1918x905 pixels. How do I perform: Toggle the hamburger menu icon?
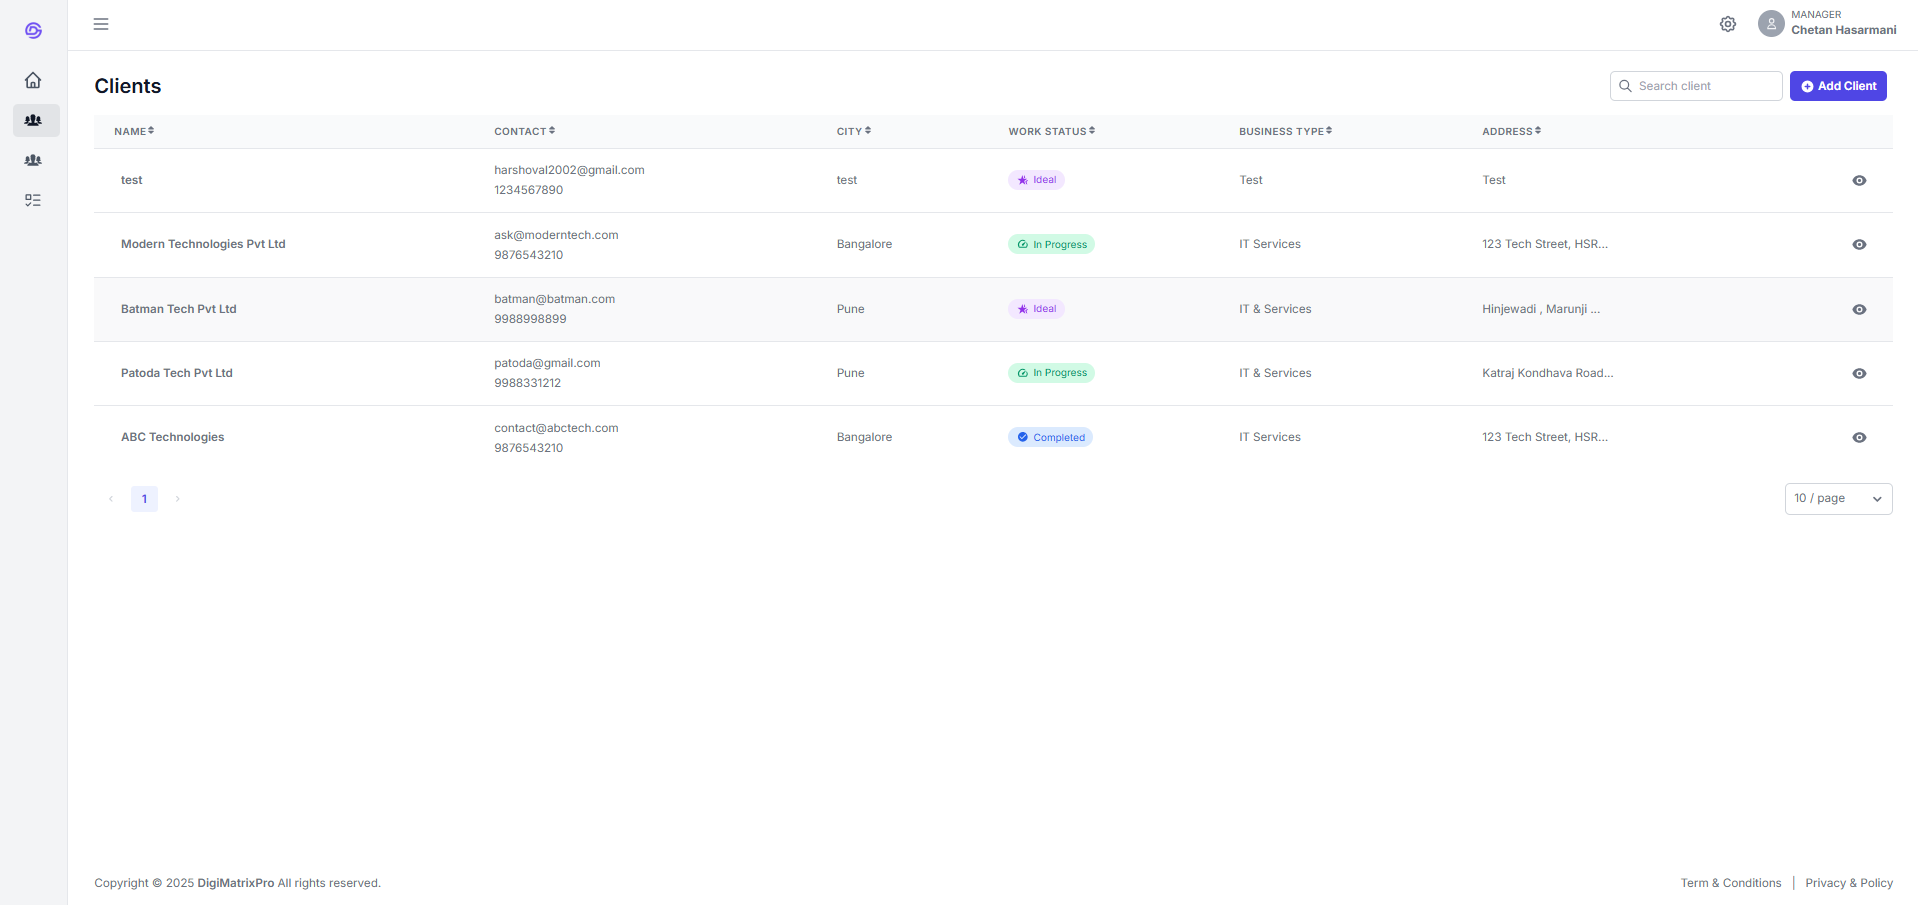[101, 24]
